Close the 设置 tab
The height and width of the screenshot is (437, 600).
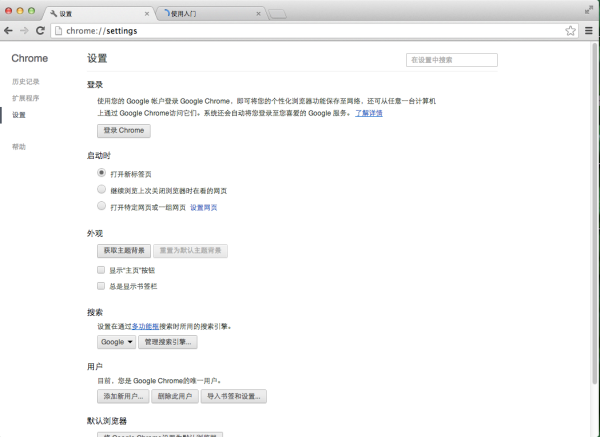pyautogui.click(x=147, y=14)
